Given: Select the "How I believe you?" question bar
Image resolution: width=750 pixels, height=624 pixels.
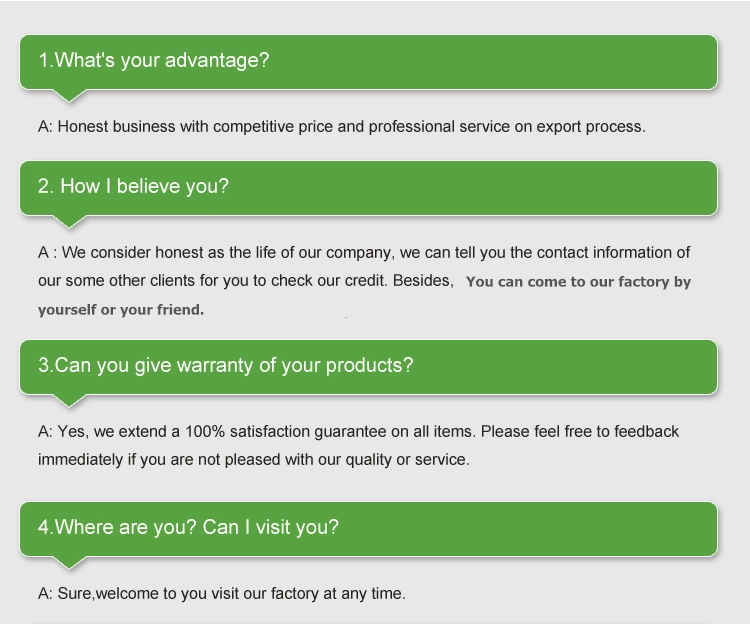Looking at the screenshot, I should [368, 188].
